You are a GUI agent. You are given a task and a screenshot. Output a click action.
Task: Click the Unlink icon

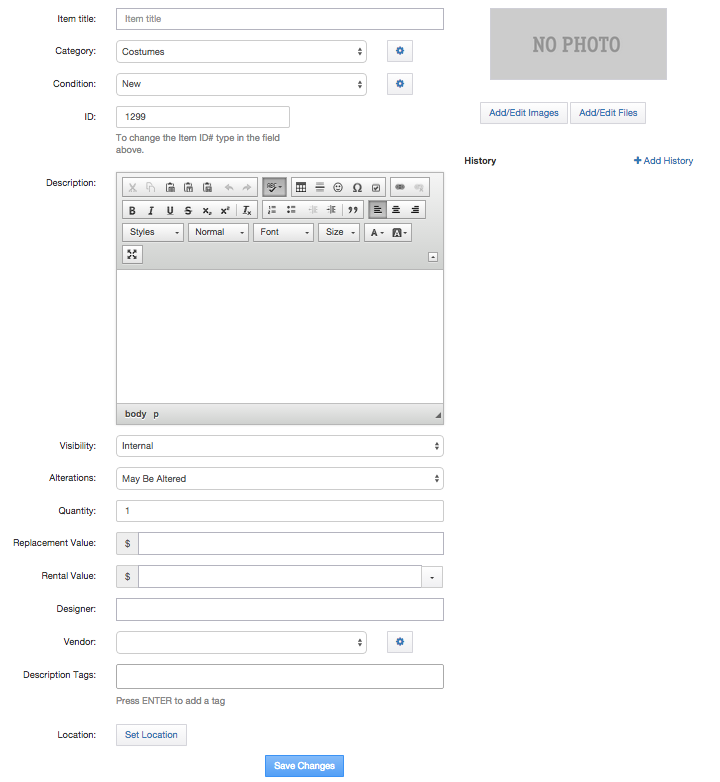[419, 188]
